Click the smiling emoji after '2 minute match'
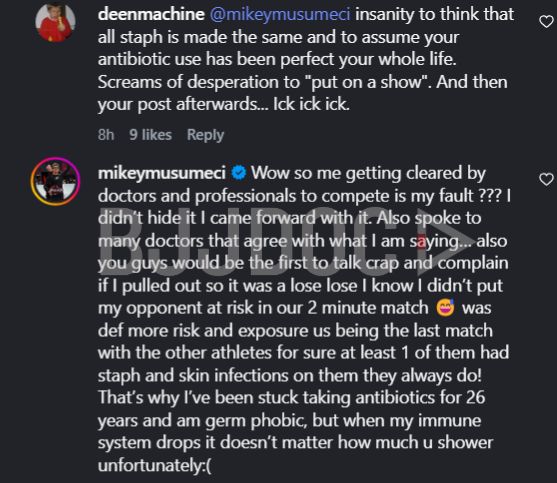557x483 pixels. point(445,308)
